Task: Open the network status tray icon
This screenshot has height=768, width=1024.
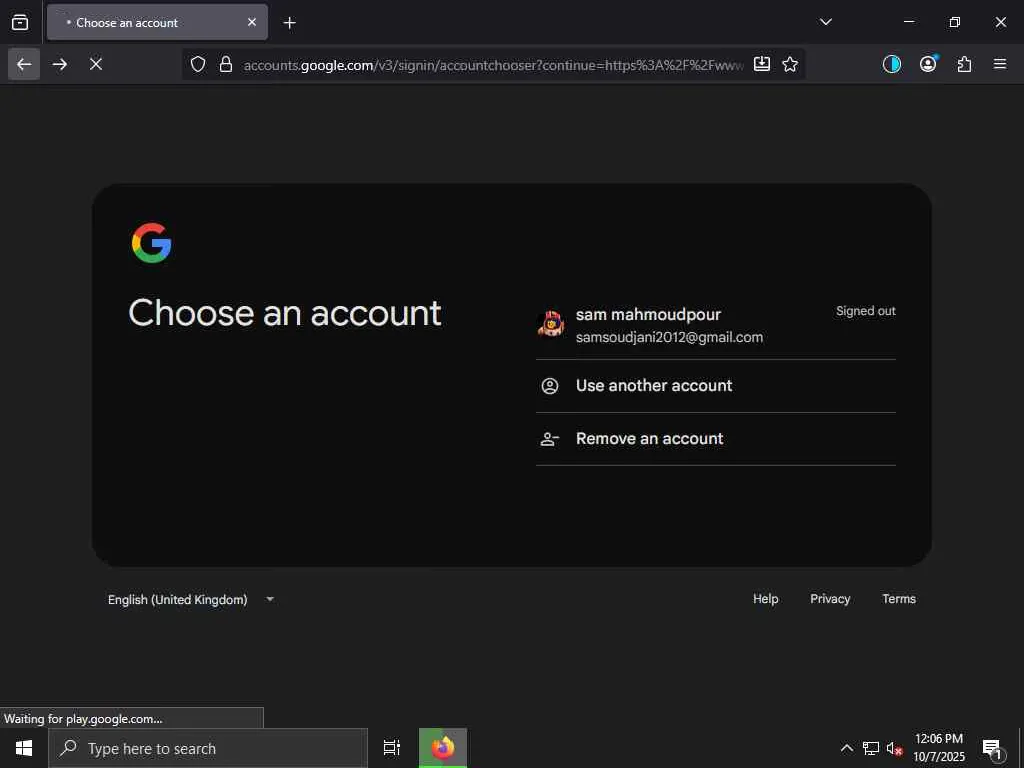Action: [x=871, y=748]
